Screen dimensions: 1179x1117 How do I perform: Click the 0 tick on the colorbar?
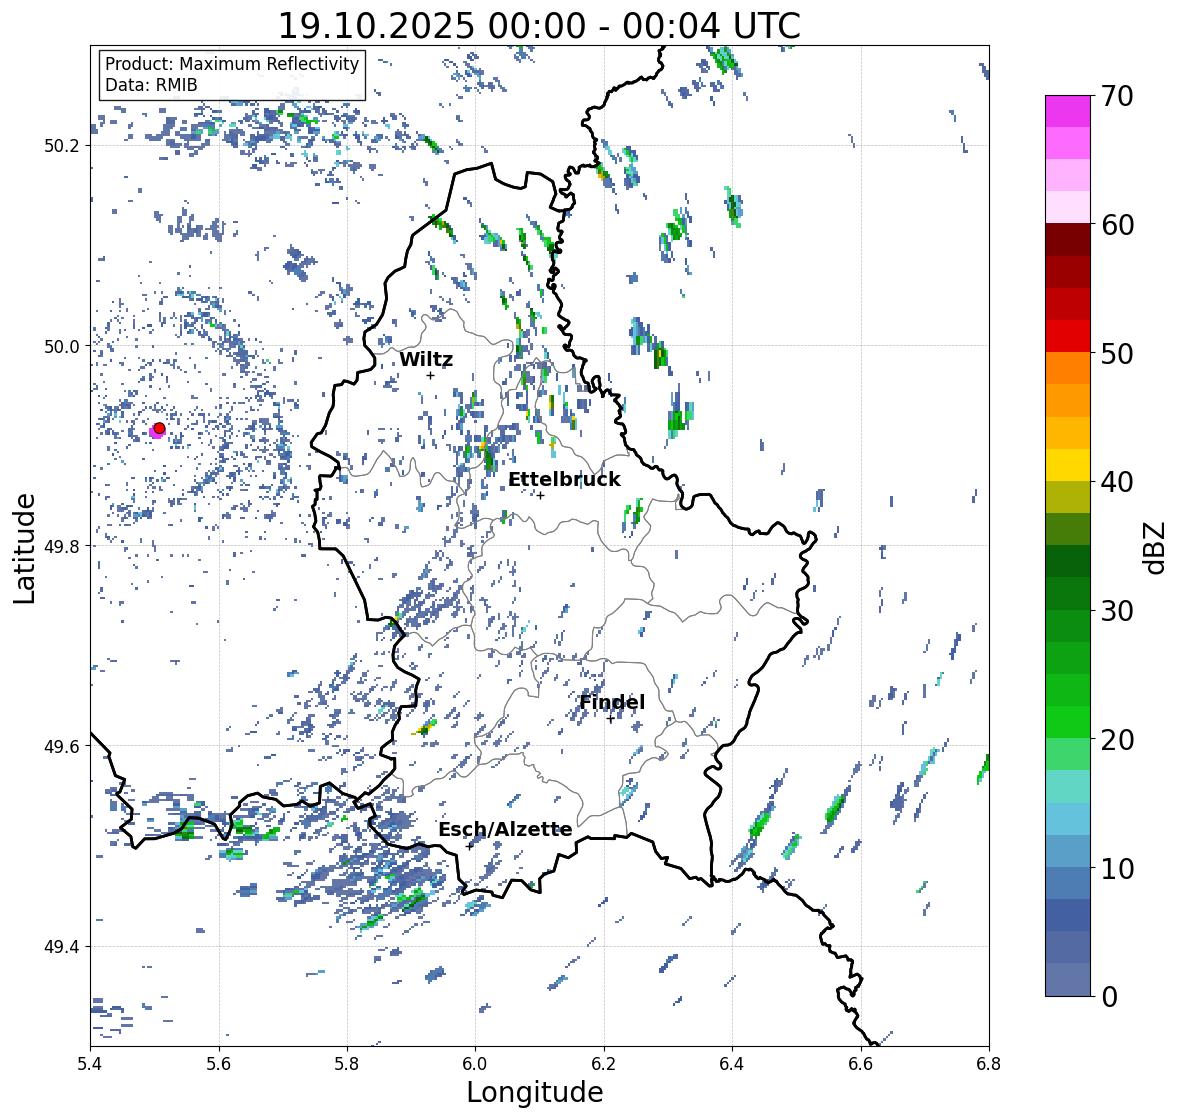point(1109,997)
